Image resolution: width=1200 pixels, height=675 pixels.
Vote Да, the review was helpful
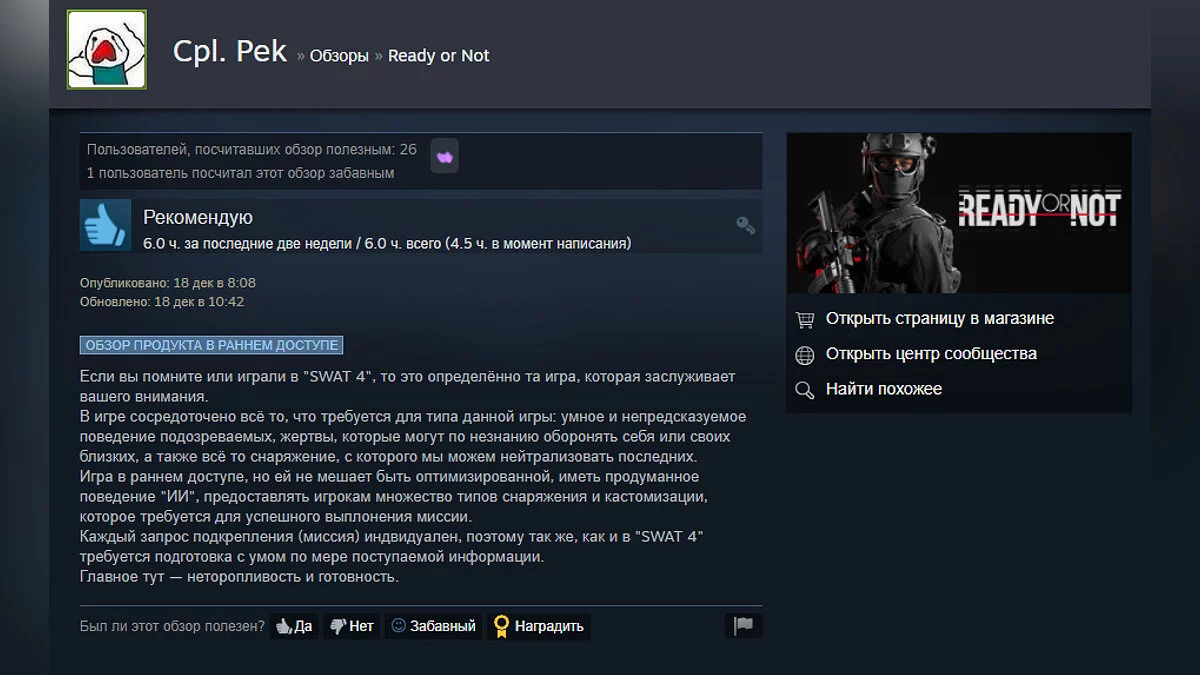pos(294,627)
